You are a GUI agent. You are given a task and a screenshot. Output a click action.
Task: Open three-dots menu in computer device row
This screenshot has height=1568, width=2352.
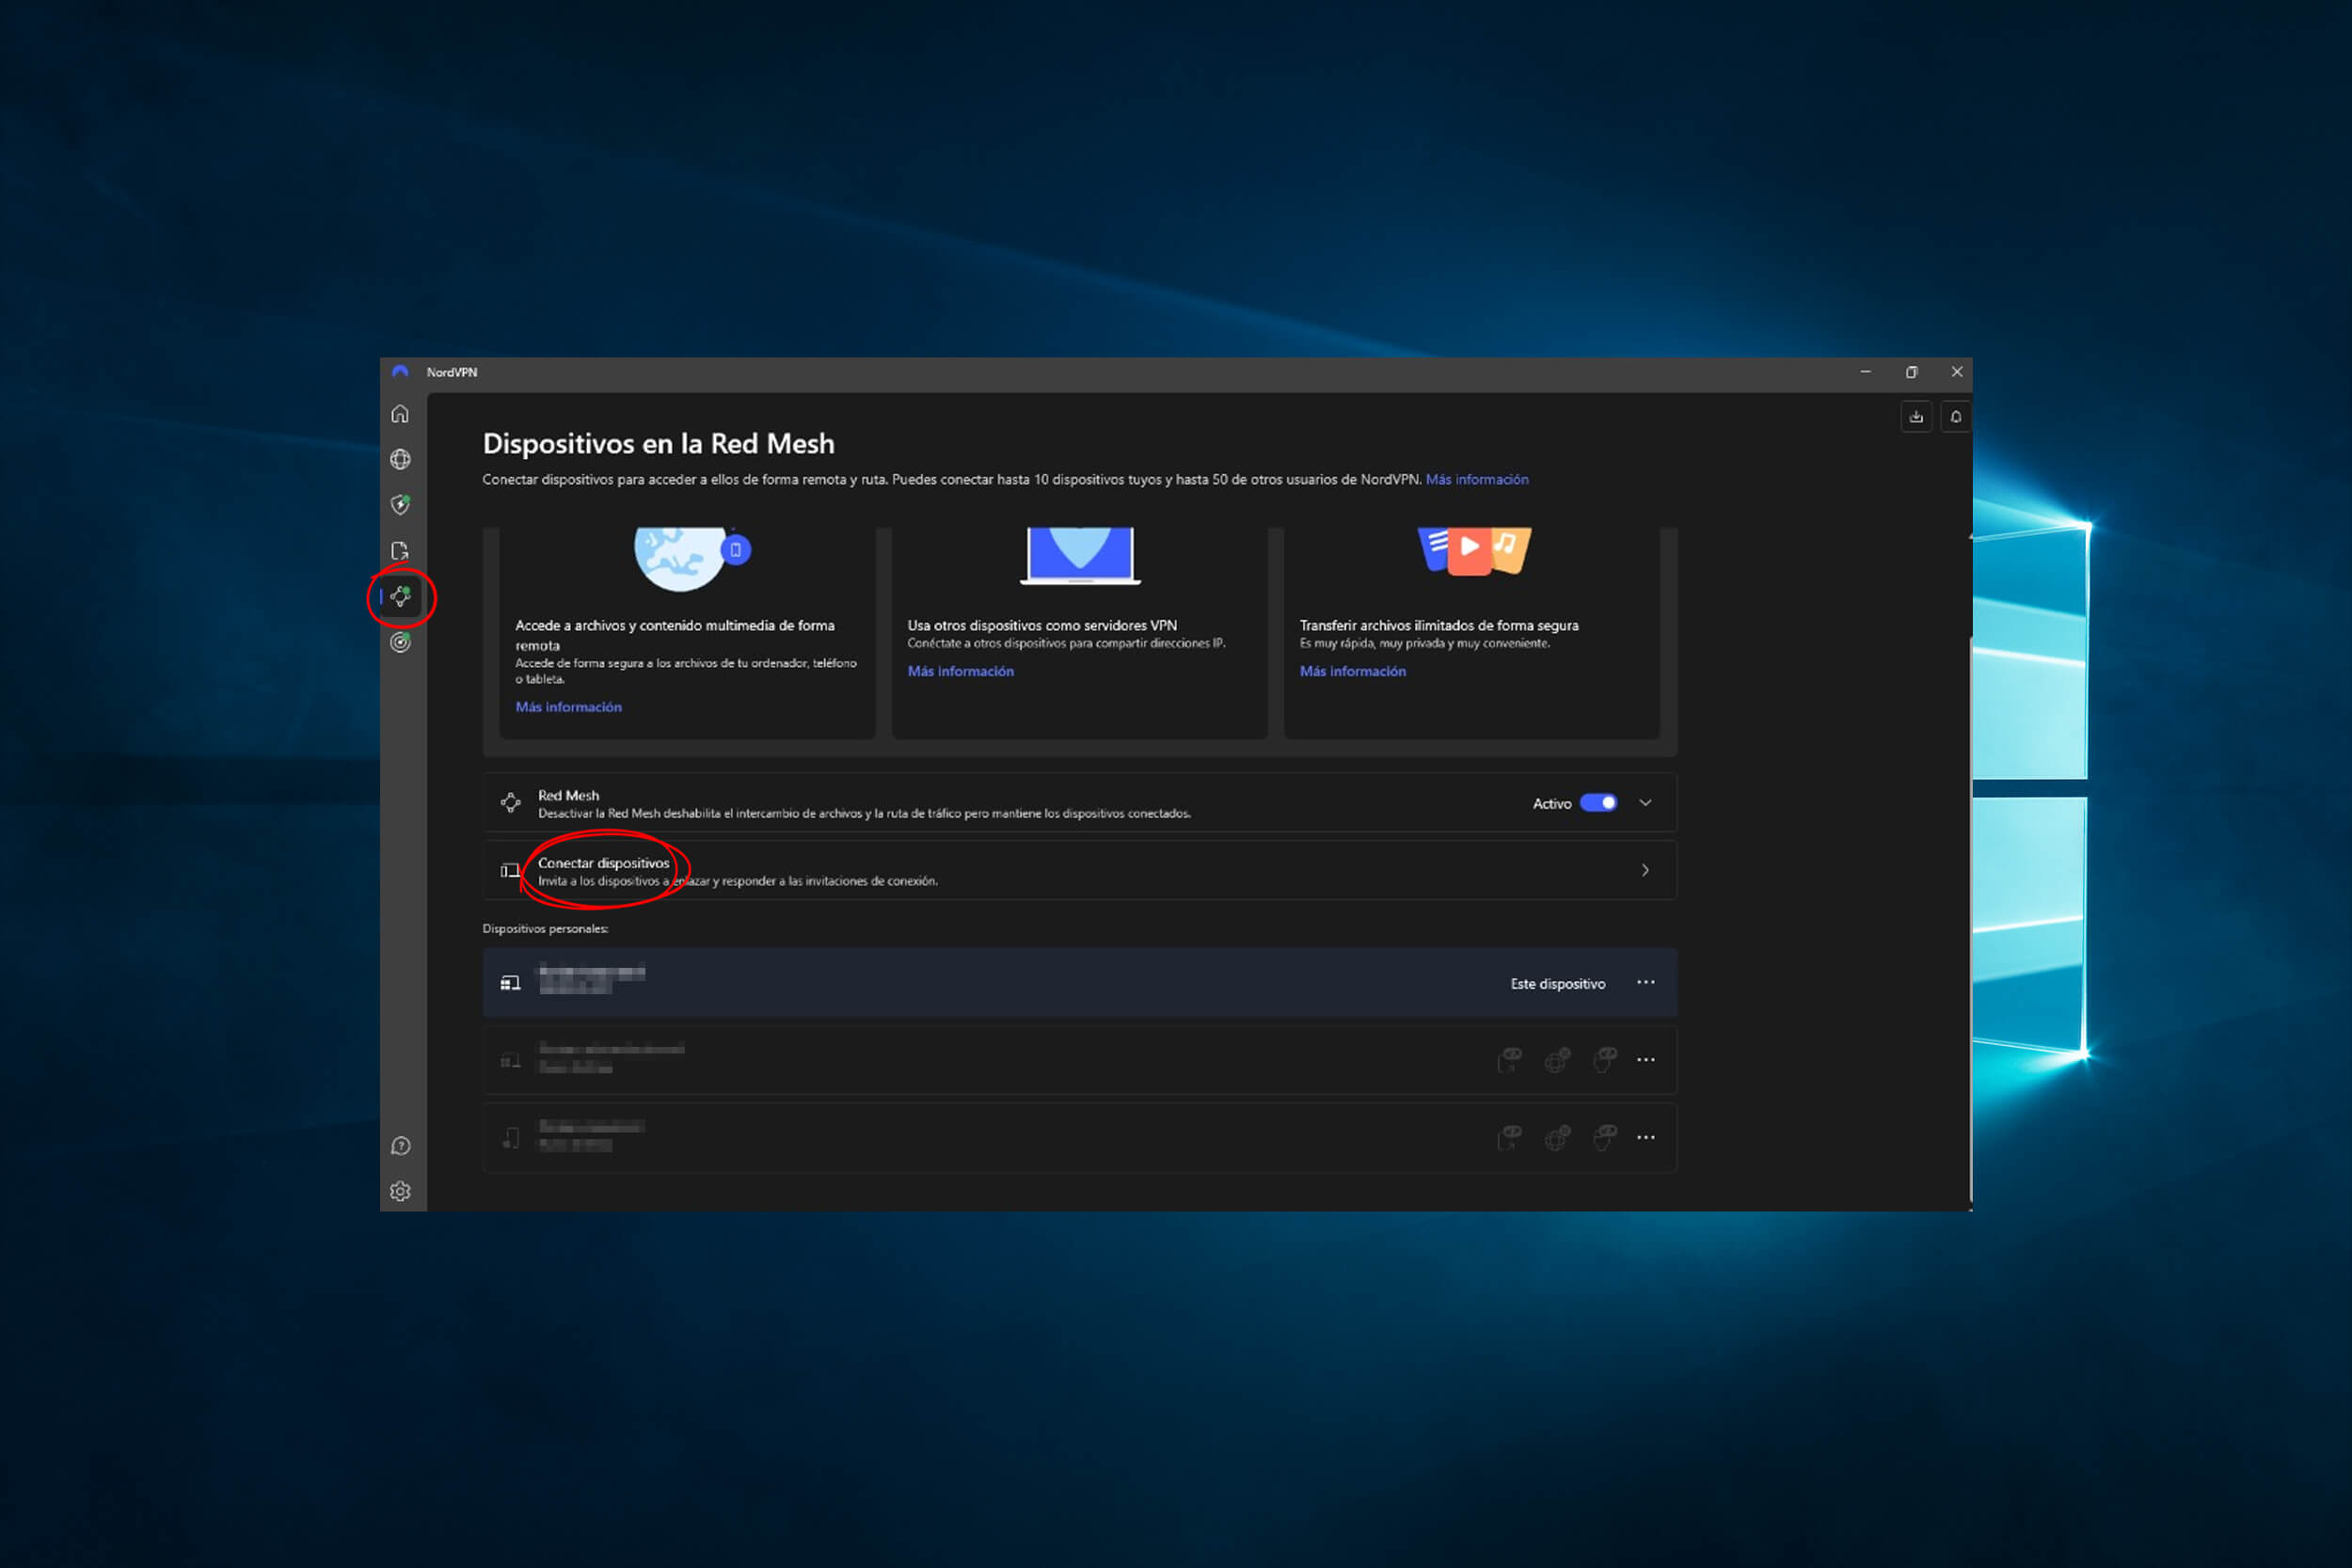tap(1646, 1059)
